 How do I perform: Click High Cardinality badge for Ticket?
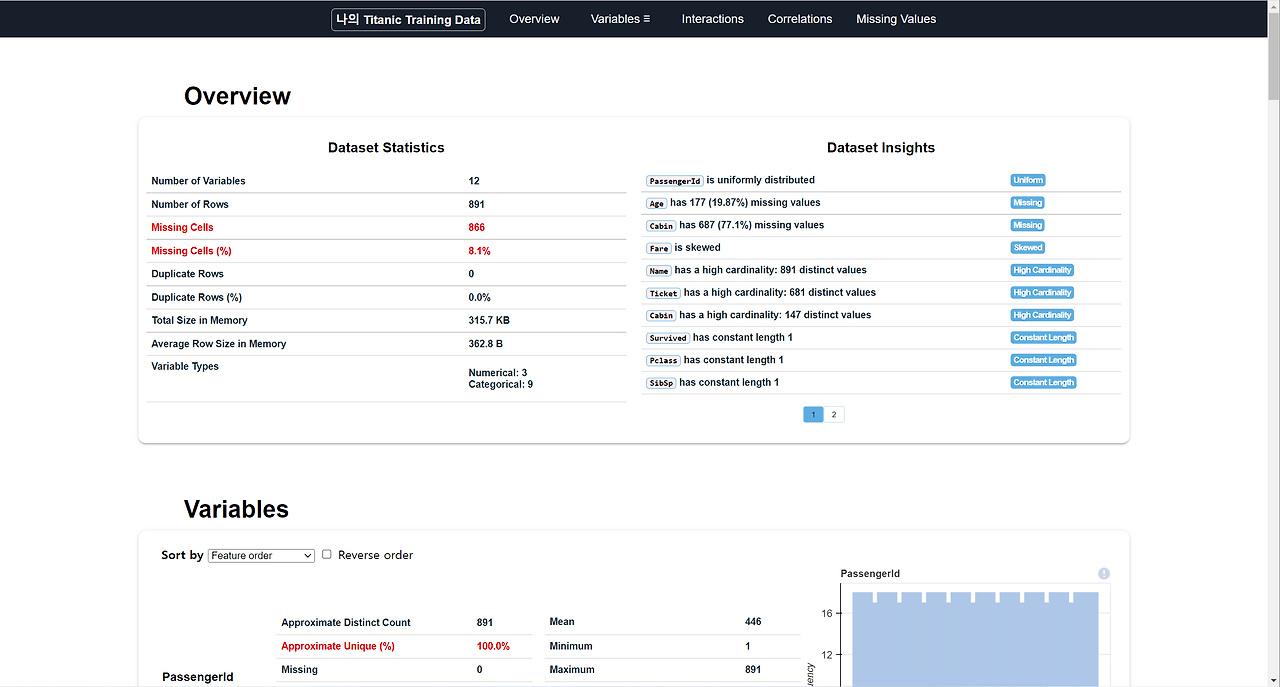point(1042,292)
